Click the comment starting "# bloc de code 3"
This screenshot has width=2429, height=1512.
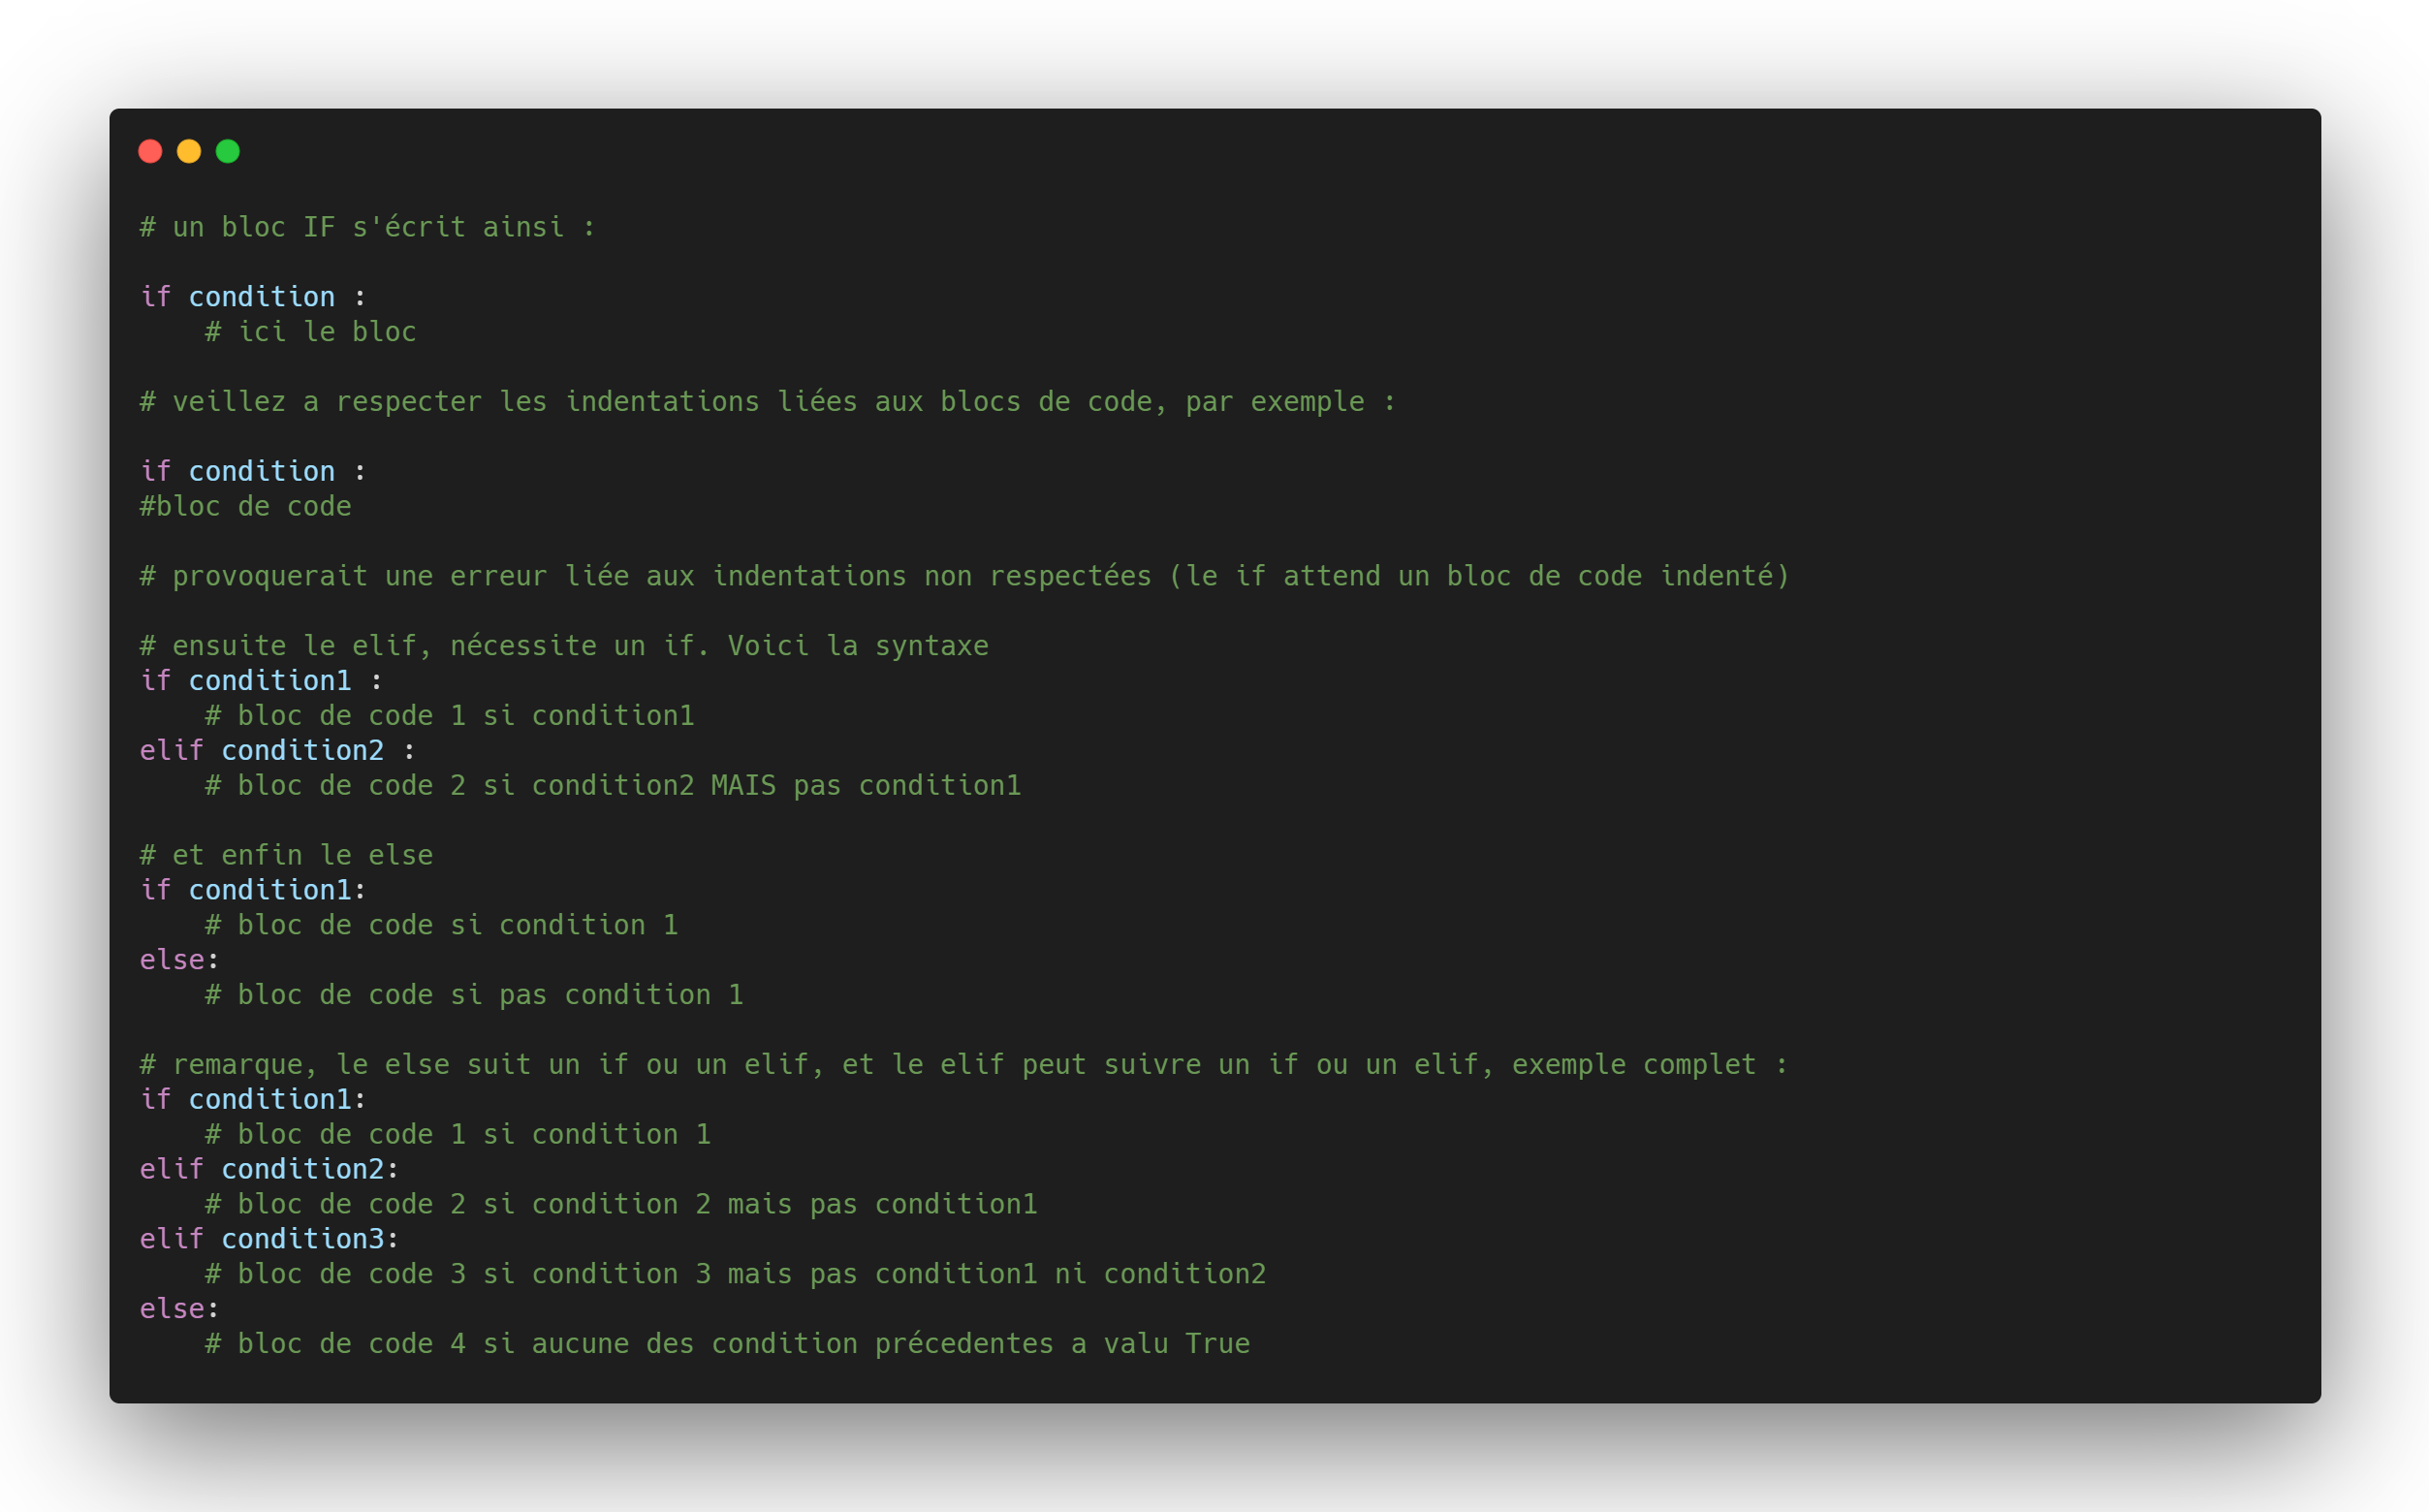pyautogui.click(x=735, y=1274)
